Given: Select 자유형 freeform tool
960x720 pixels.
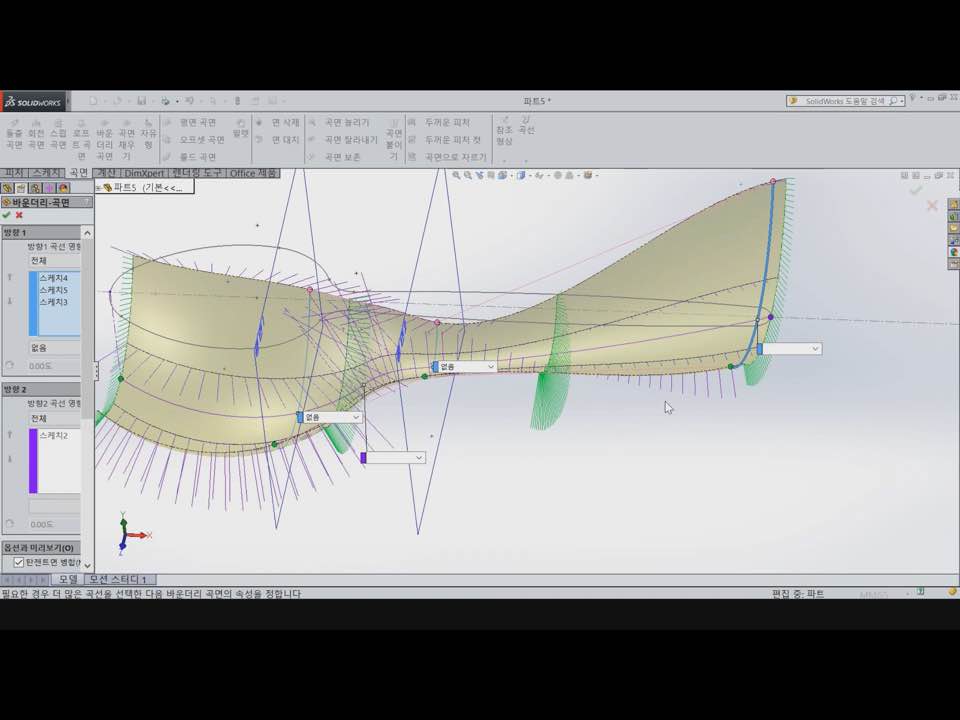Looking at the screenshot, I should [x=148, y=135].
